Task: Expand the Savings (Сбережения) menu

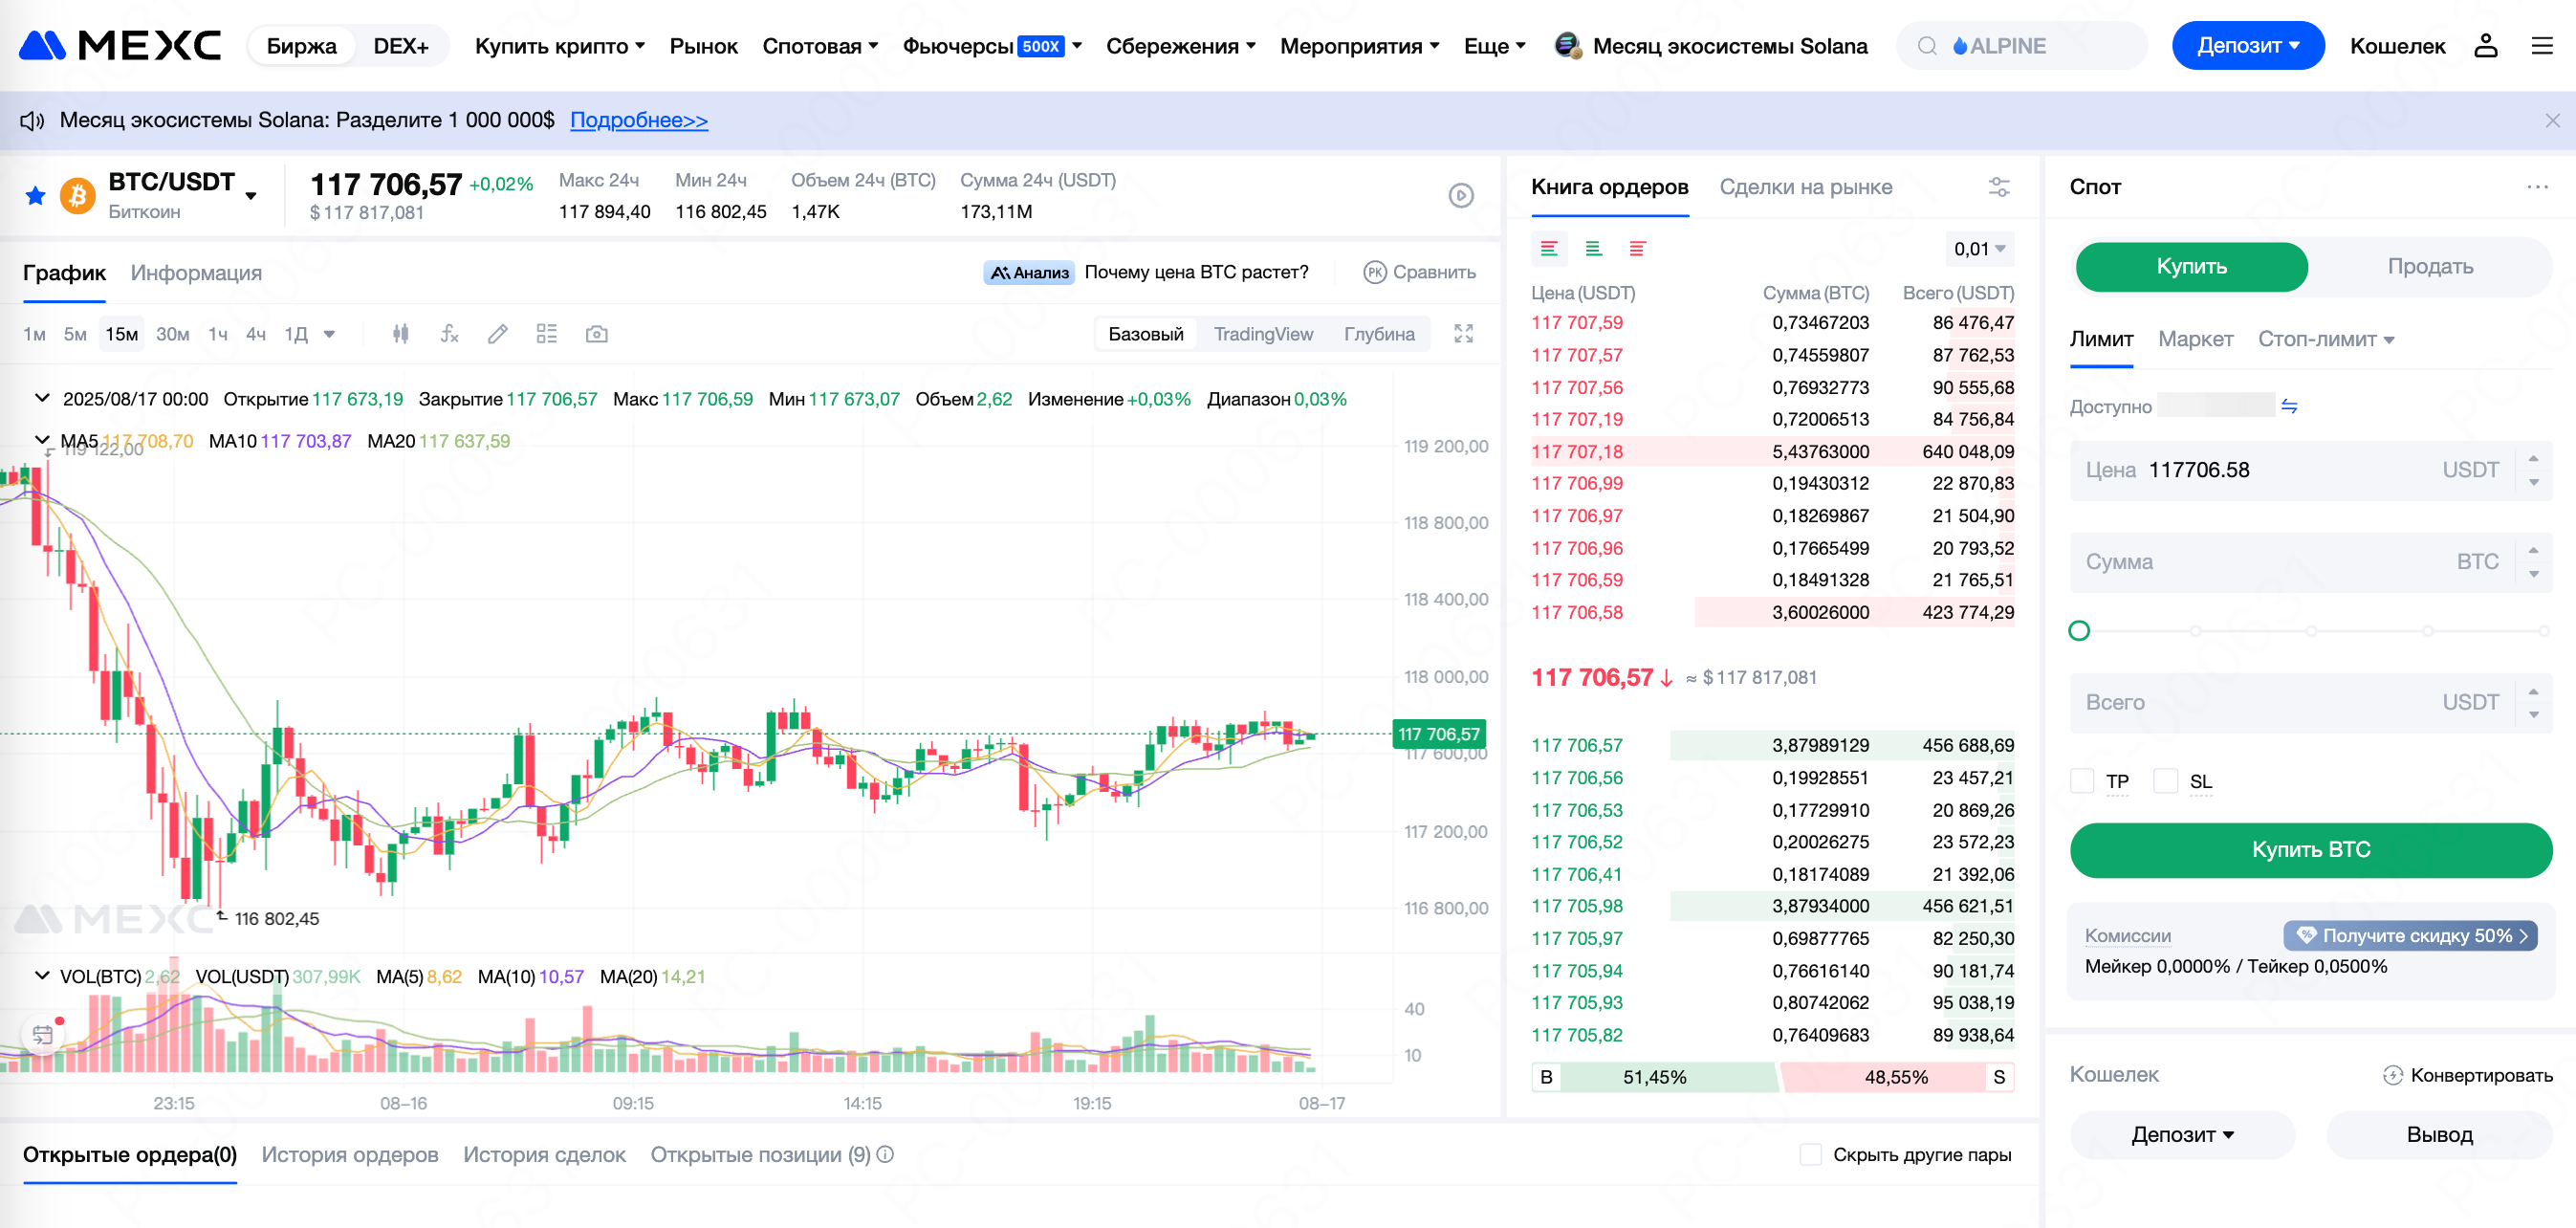Action: (x=1180, y=46)
